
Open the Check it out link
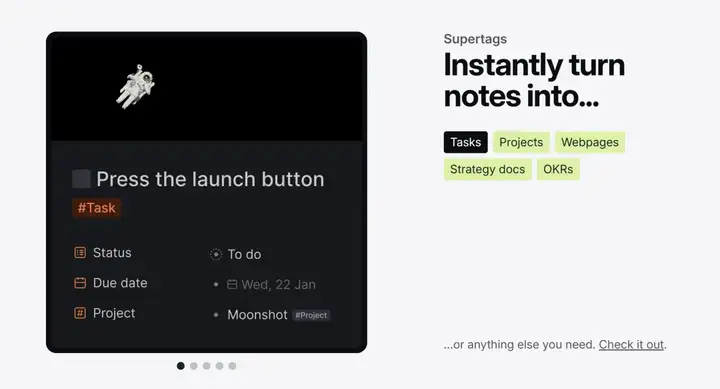coord(631,344)
